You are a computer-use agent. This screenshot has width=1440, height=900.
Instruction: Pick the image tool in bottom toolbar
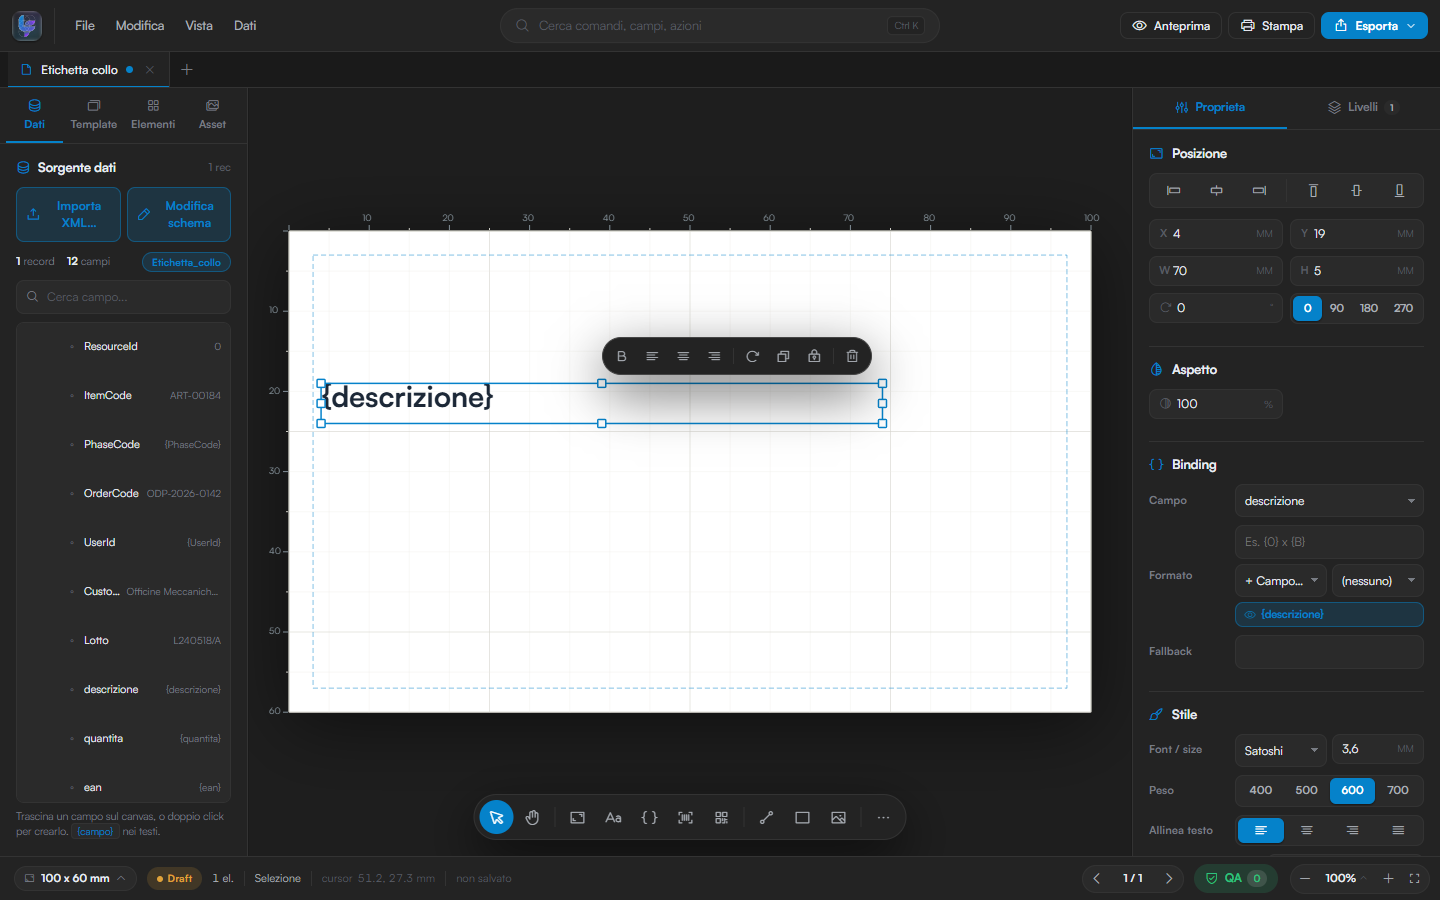tap(838, 817)
